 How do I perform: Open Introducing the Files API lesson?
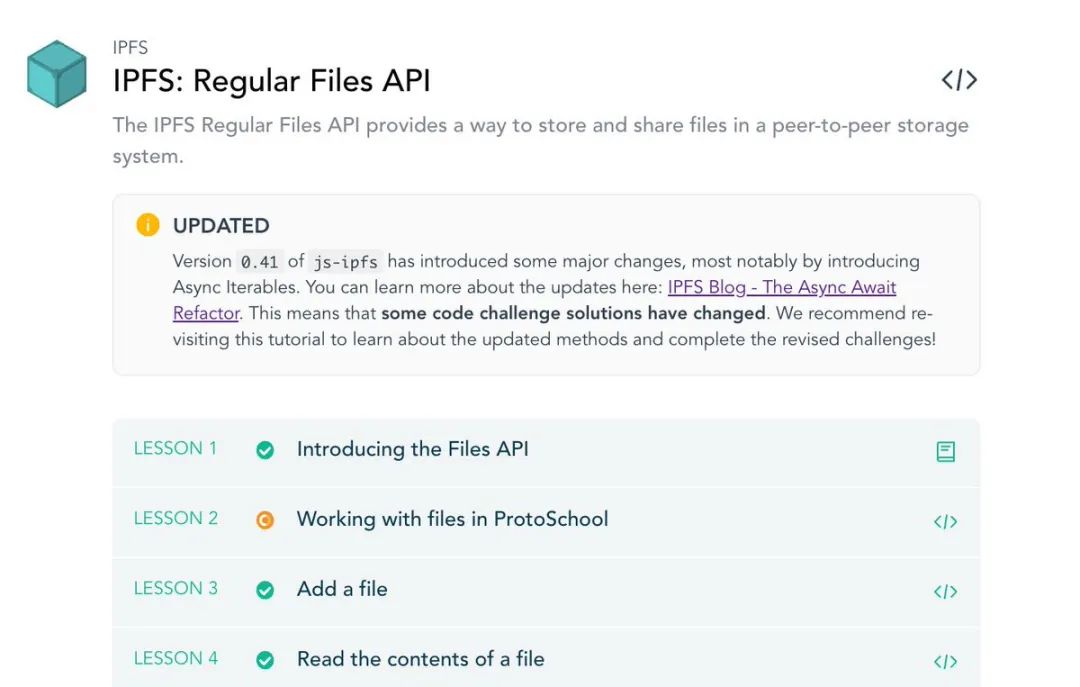point(413,449)
